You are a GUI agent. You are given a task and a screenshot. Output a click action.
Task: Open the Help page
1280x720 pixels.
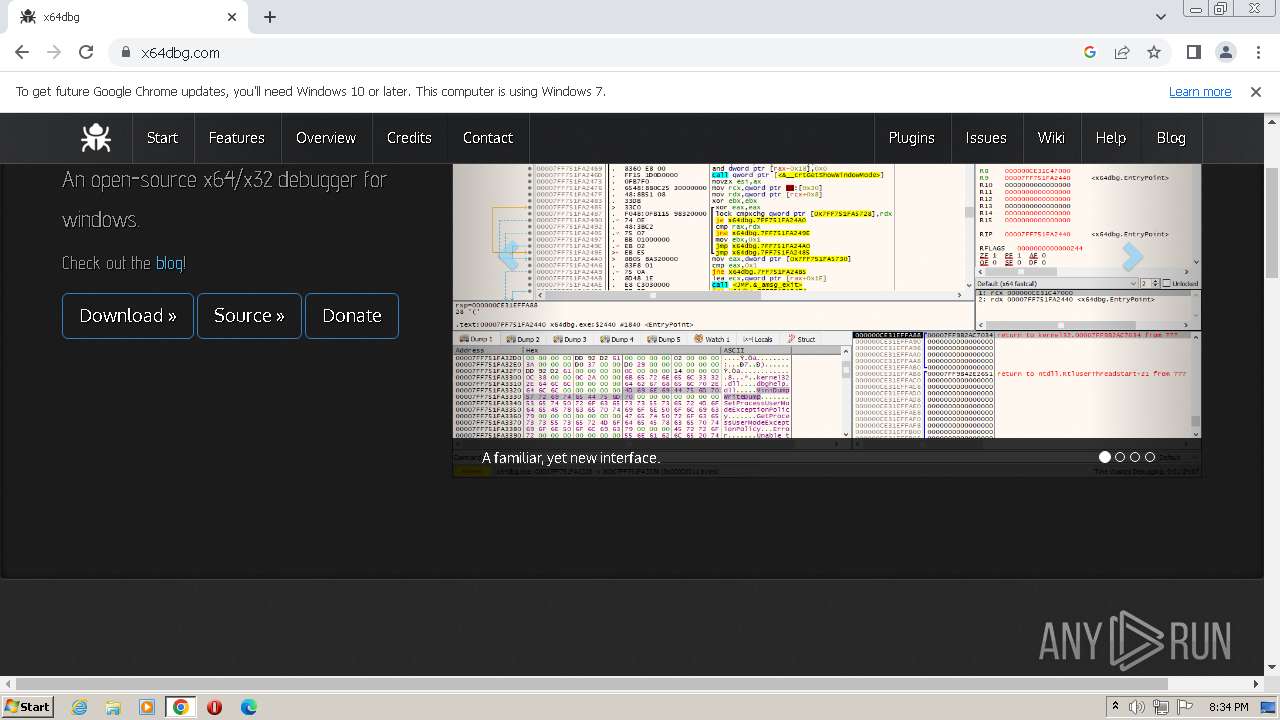coord(1111,138)
